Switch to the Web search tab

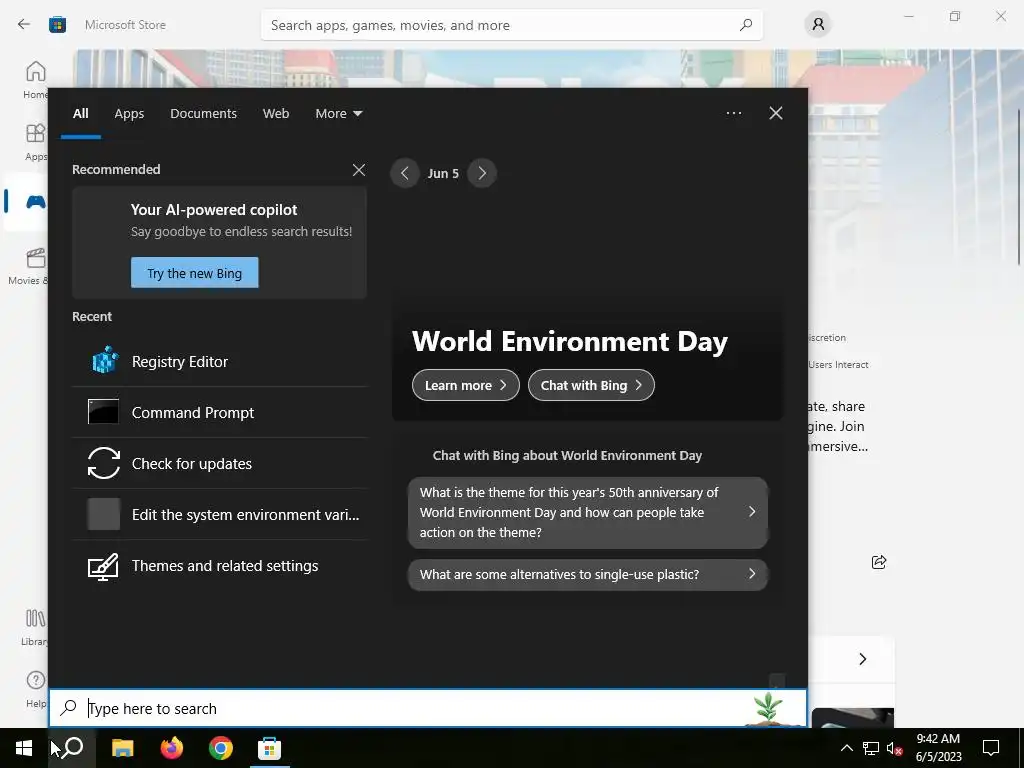click(276, 114)
